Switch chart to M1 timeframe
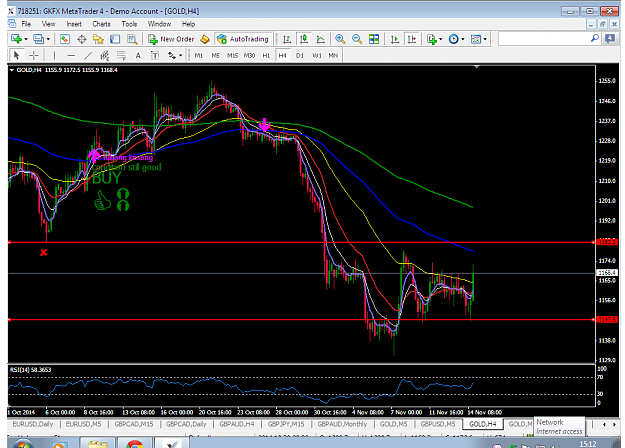Screen dimensions: 625x448 click(x=199, y=55)
